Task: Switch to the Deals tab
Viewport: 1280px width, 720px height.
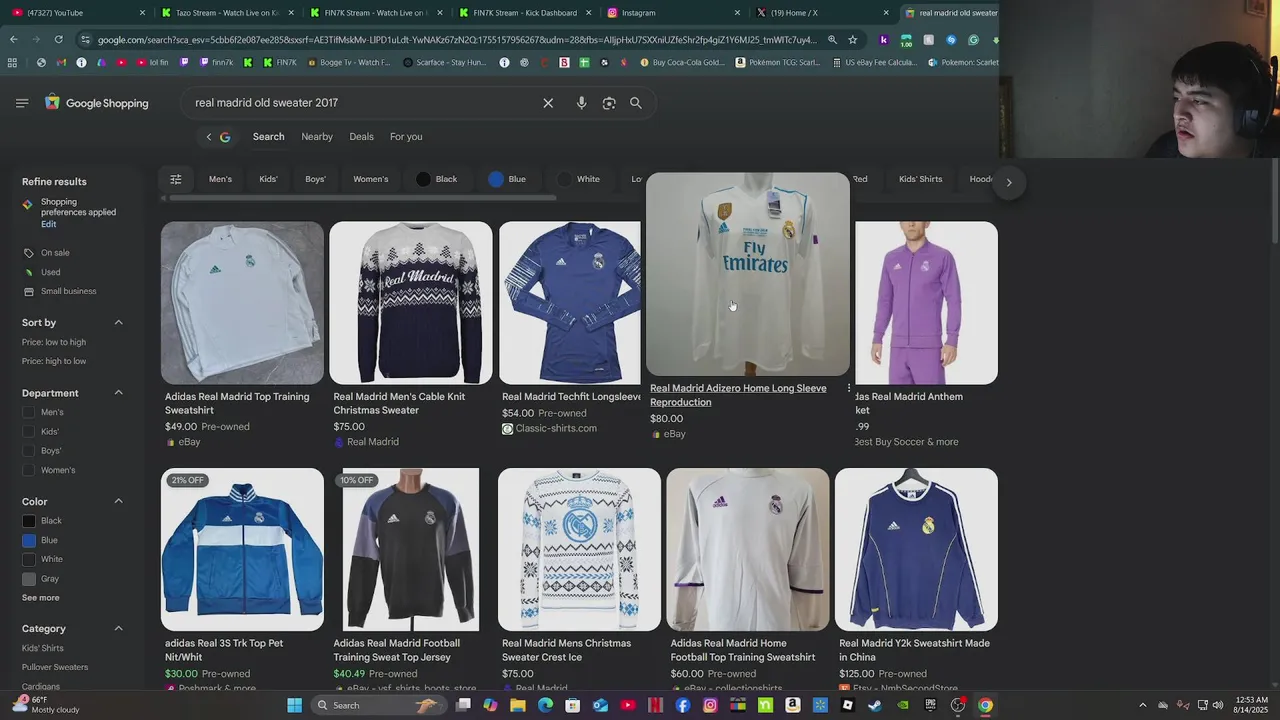Action: pos(361,137)
